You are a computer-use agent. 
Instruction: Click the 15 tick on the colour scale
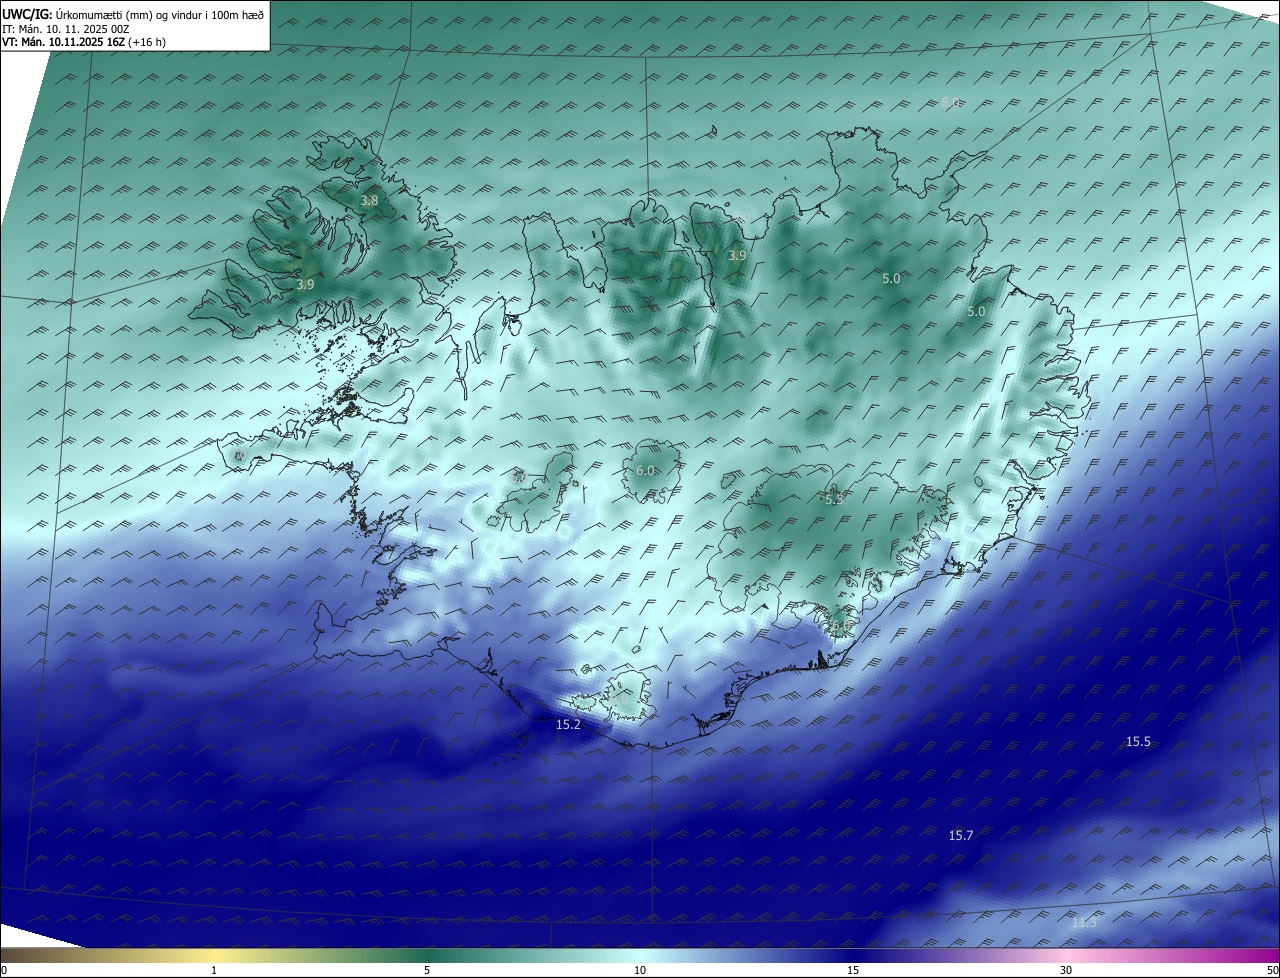click(853, 970)
